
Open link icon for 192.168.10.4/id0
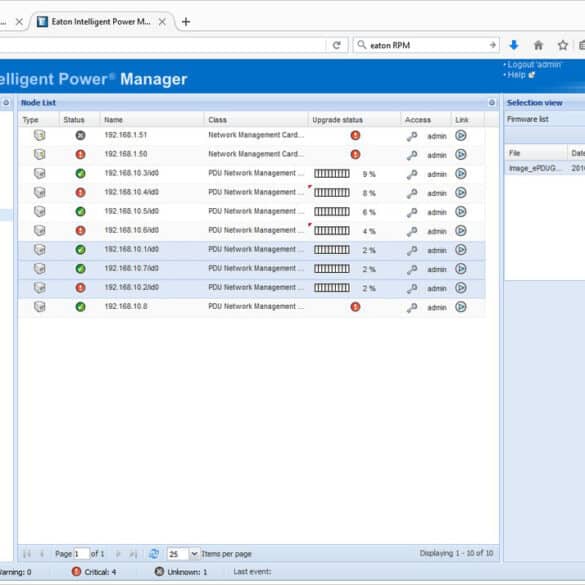click(x=461, y=193)
